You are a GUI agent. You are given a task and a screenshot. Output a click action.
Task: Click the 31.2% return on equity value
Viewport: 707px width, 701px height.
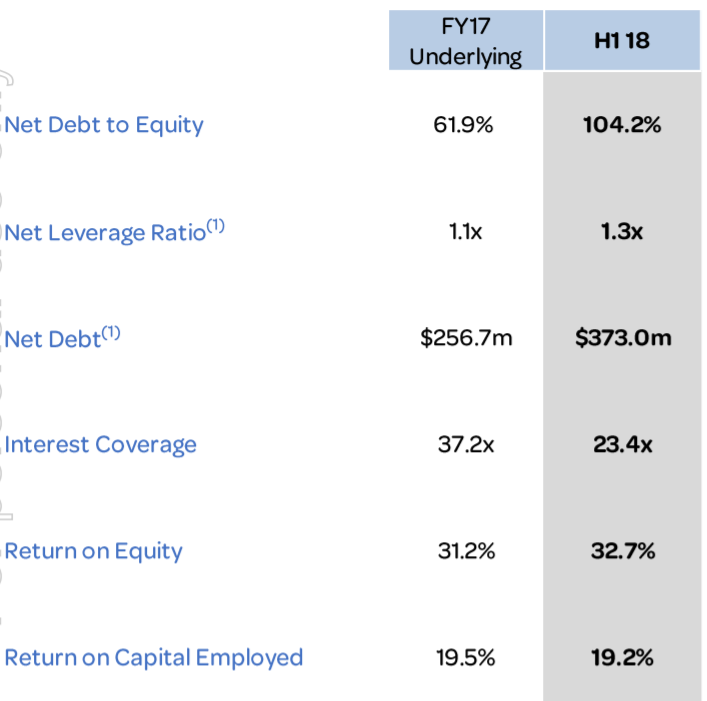[x=467, y=551]
